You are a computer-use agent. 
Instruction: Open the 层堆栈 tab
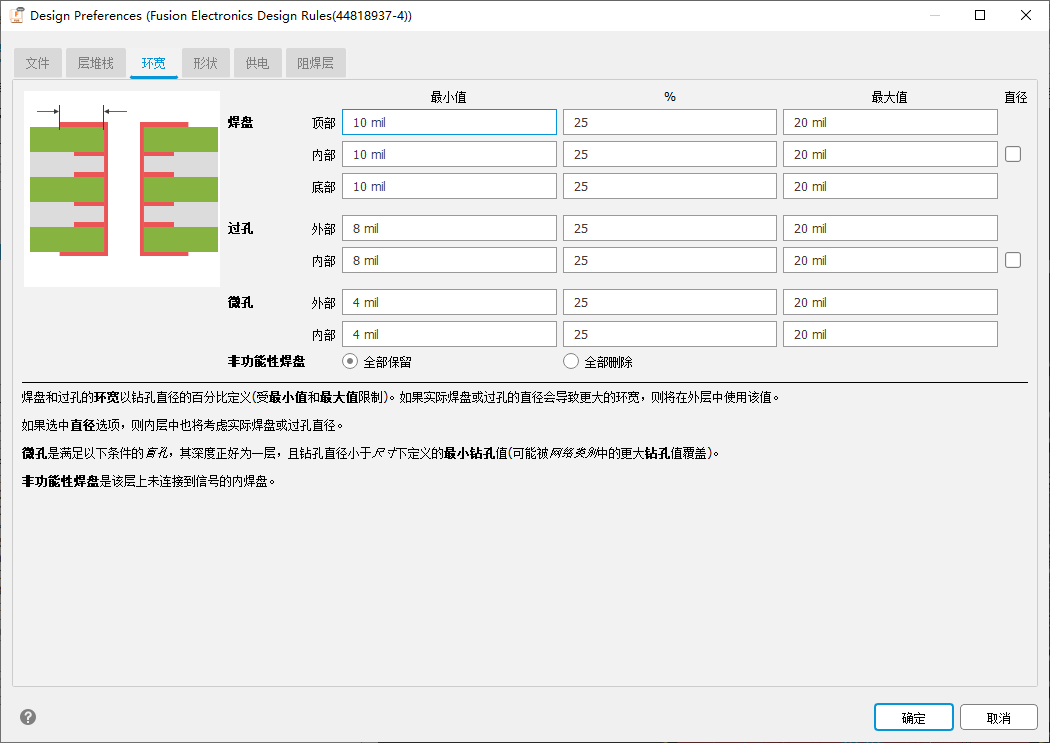pyautogui.click(x=95, y=62)
